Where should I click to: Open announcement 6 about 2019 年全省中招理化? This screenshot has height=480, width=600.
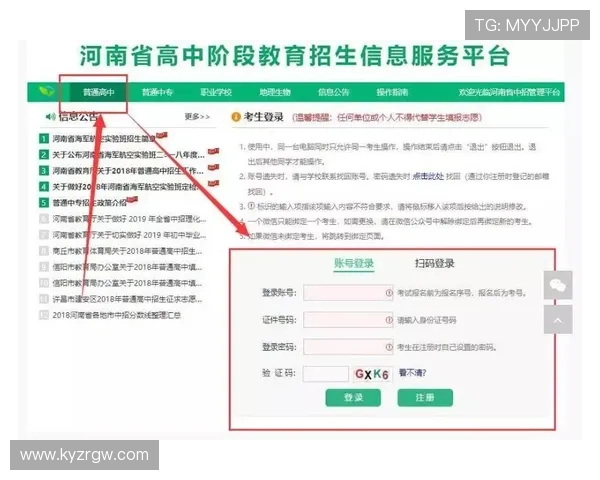coord(129,219)
